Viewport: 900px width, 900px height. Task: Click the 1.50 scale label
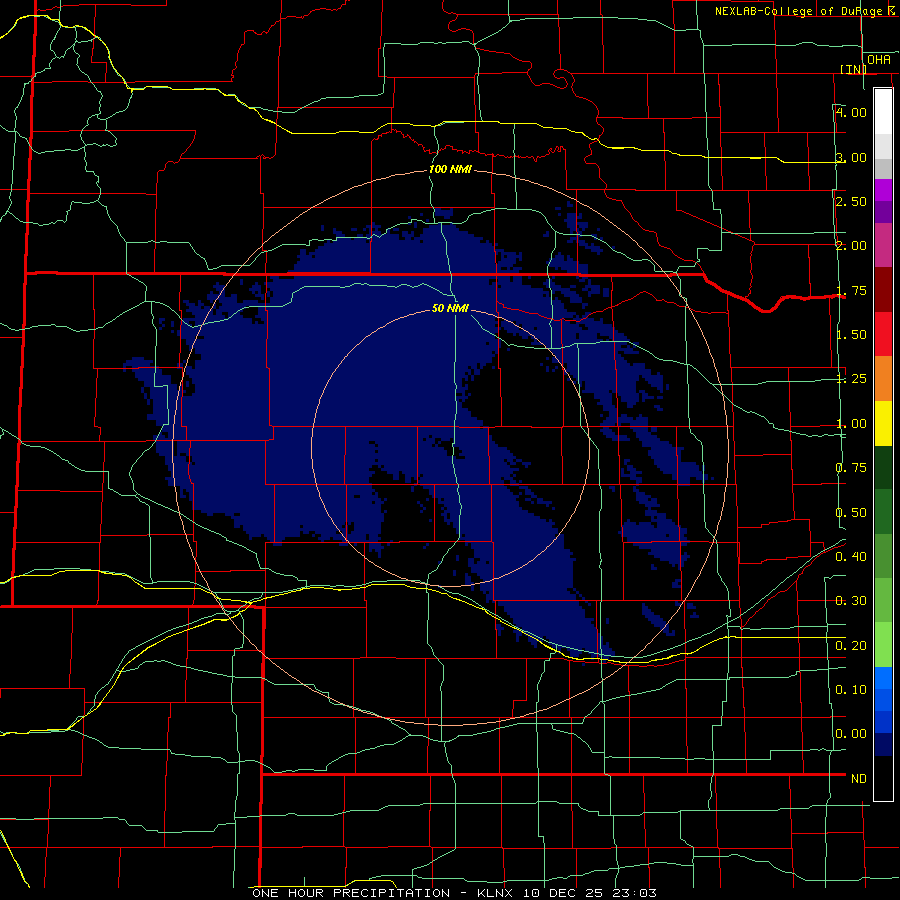(x=851, y=335)
